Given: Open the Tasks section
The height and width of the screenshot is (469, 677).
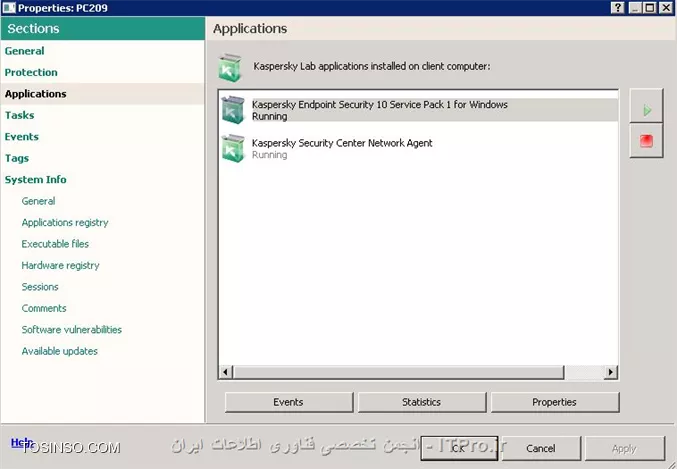Looking at the screenshot, I should click(x=19, y=115).
